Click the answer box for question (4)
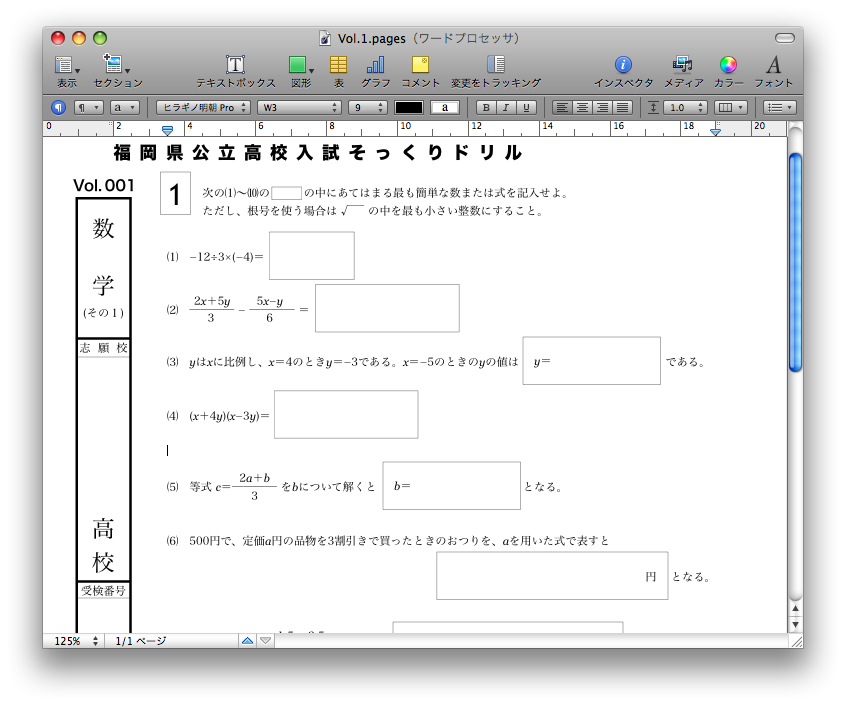Image resolution: width=848 pixels, height=705 pixels. coord(346,414)
